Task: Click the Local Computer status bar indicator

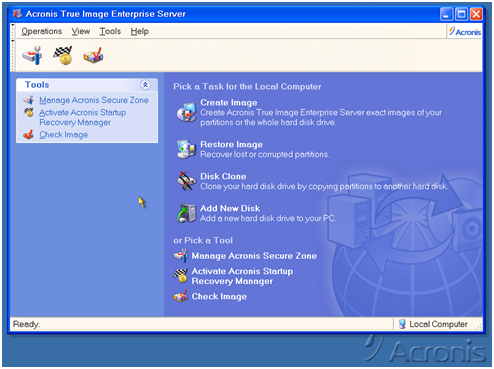Action: pyautogui.click(x=433, y=324)
